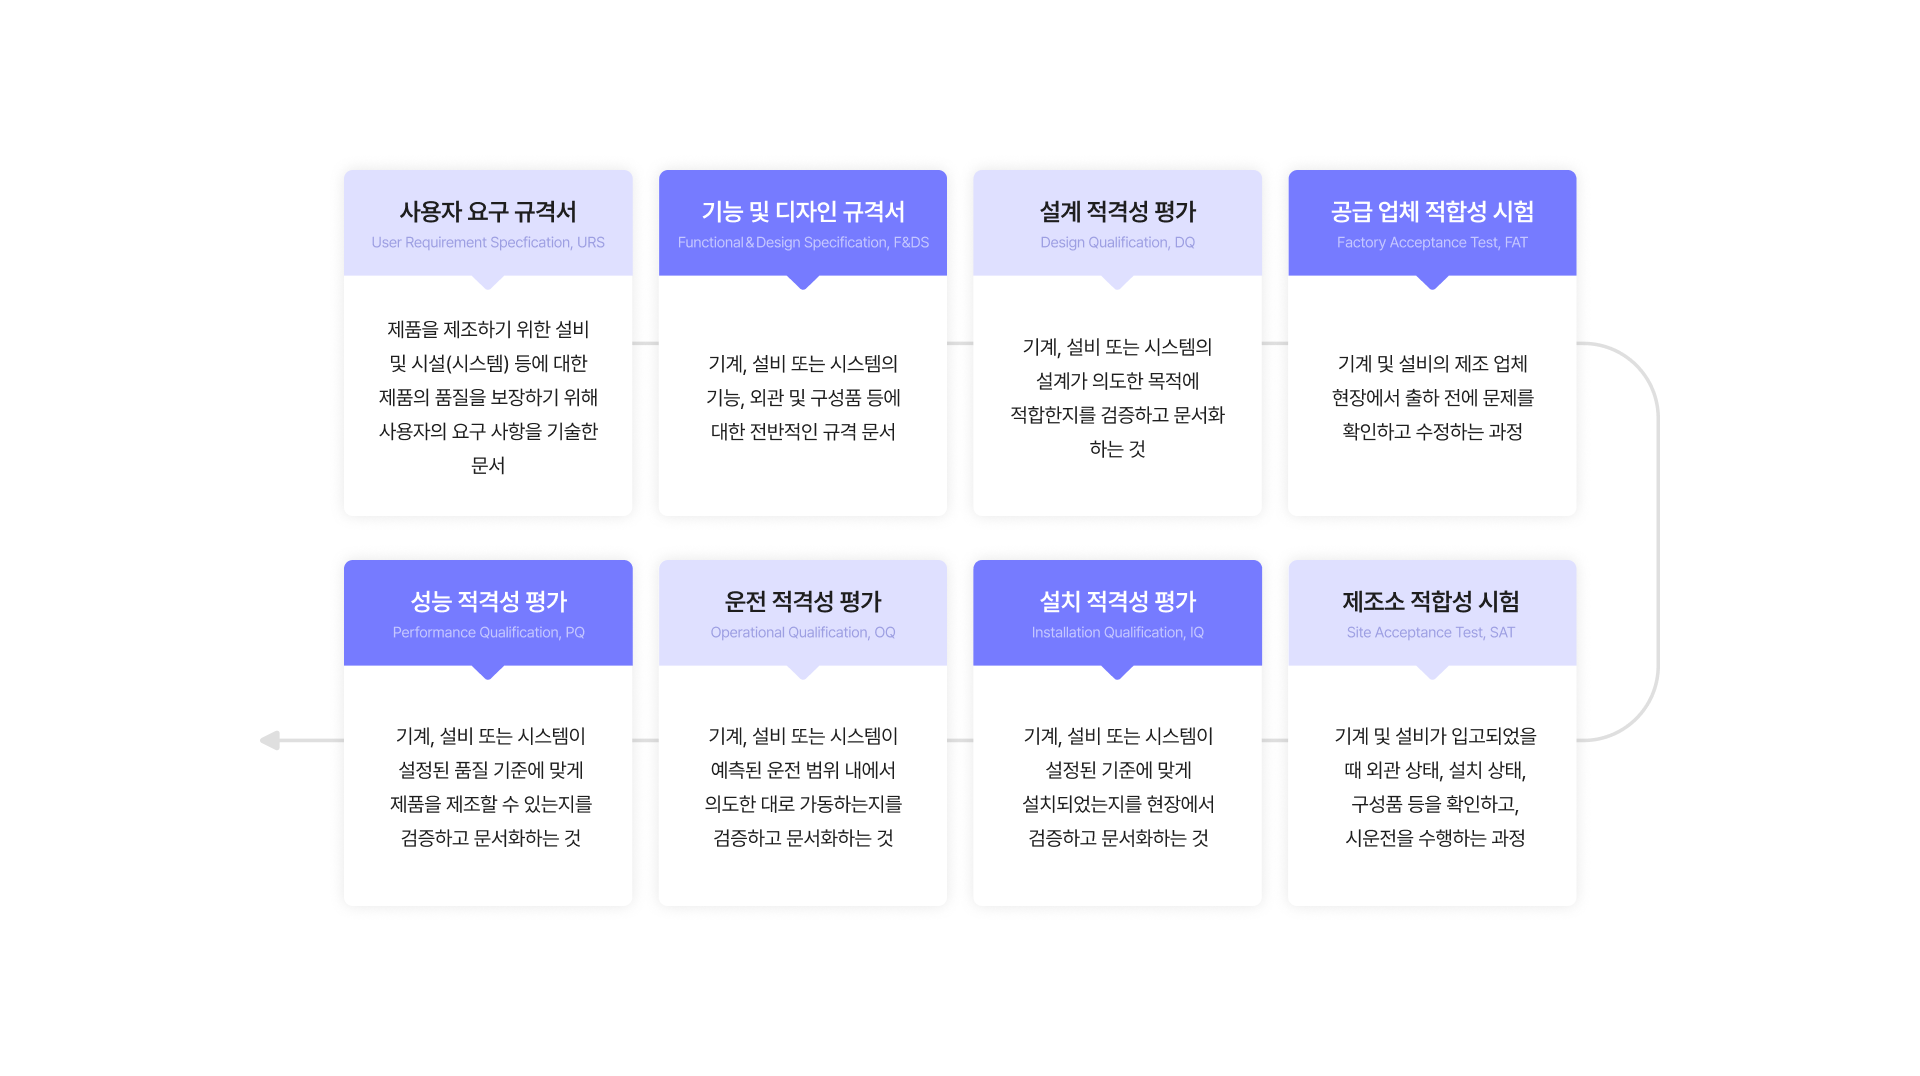Click the 사용자 요구 규격서 card title
This screenshot has width=1920, height=1076.
point(488,212)
